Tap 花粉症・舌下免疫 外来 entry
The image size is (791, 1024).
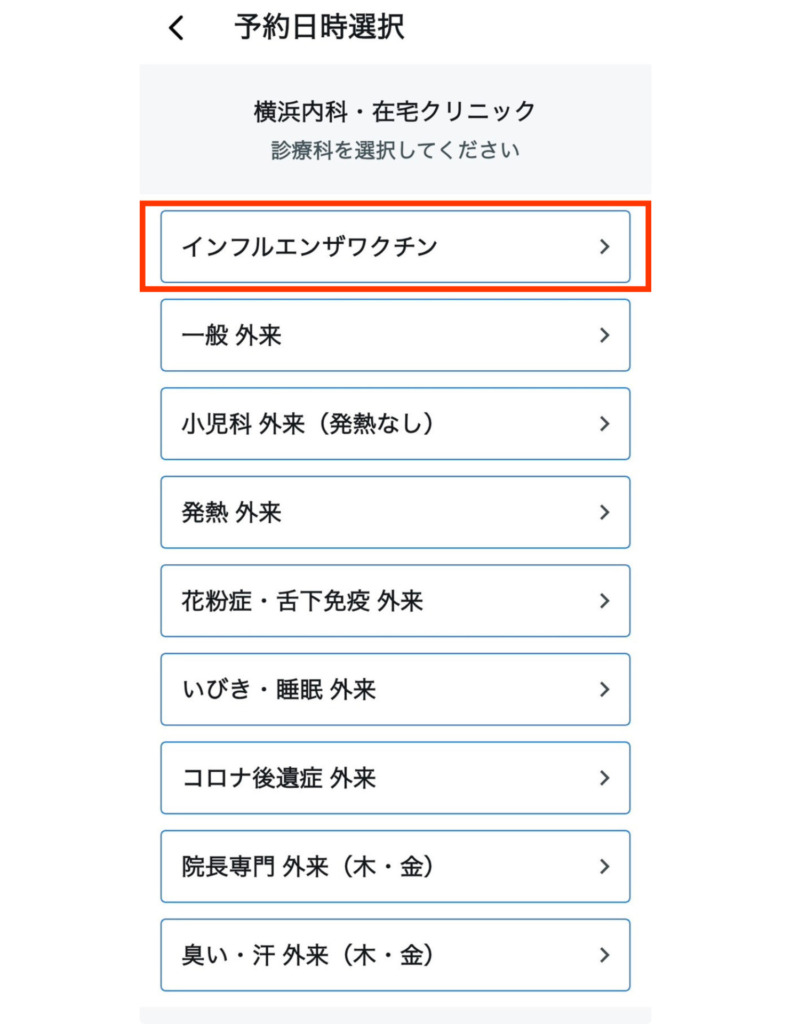coord(394,601)
